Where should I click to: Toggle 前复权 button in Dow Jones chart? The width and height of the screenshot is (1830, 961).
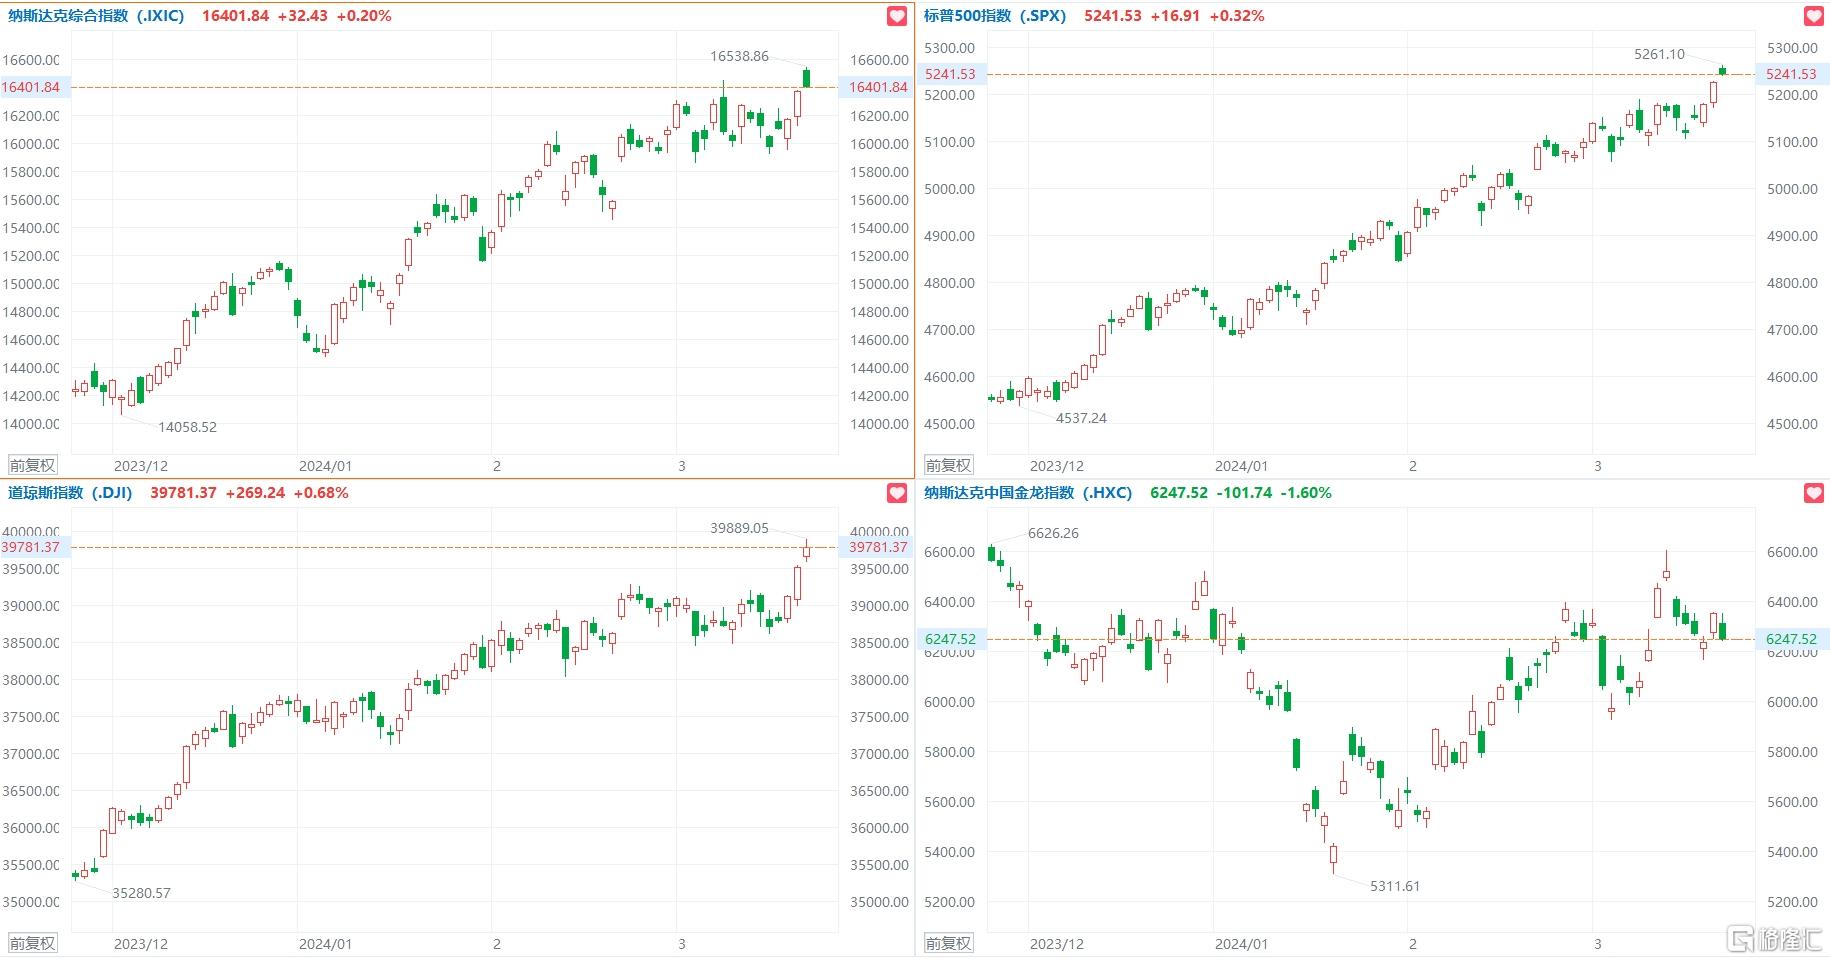point(33,943)
